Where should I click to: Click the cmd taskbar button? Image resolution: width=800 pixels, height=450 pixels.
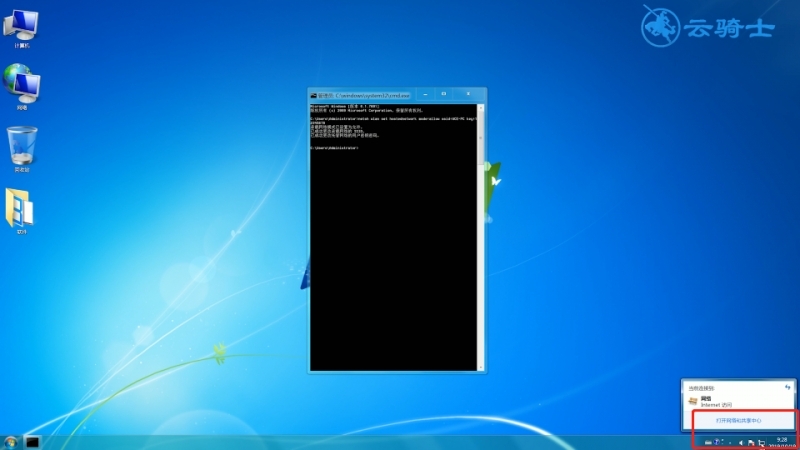33,442
